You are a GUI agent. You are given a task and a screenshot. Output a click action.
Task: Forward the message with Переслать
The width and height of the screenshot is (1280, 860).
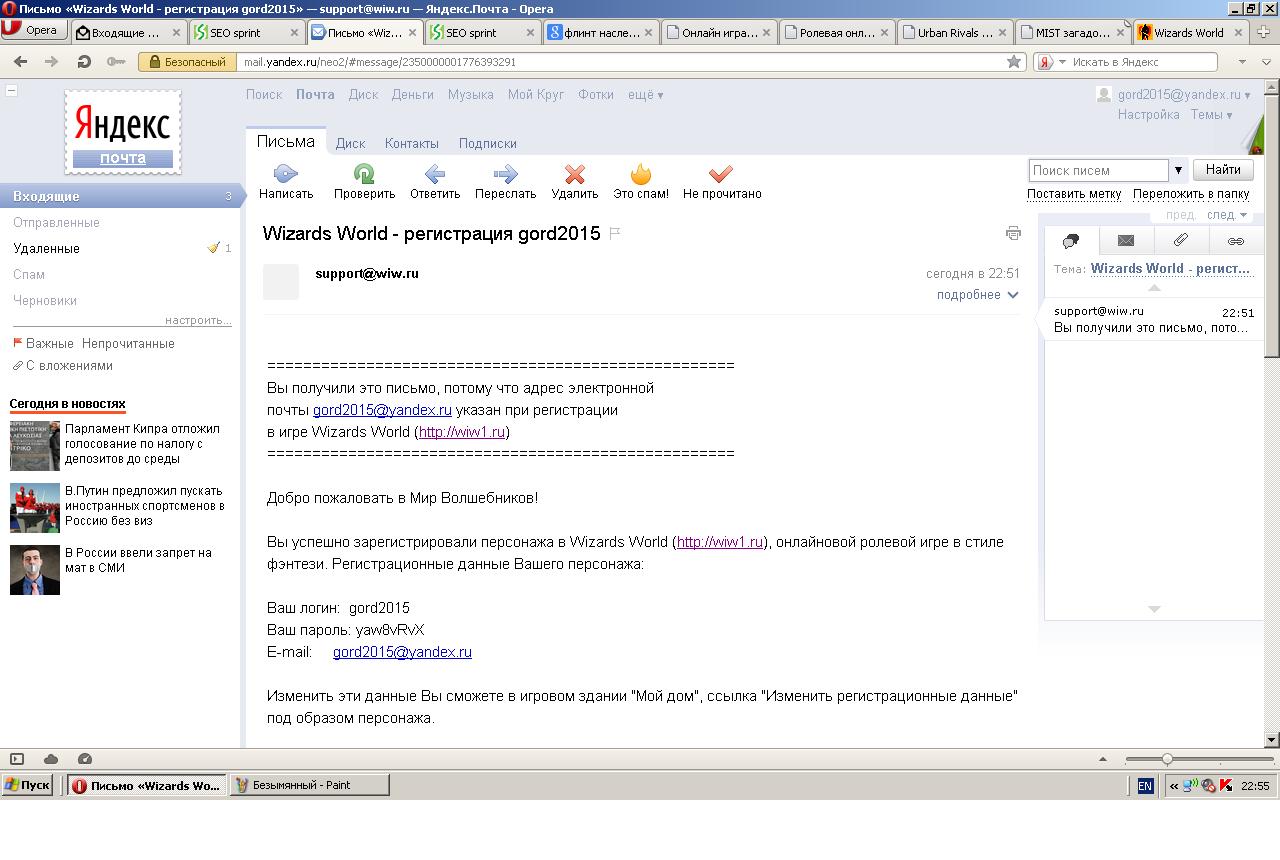[x=505, y=174]
